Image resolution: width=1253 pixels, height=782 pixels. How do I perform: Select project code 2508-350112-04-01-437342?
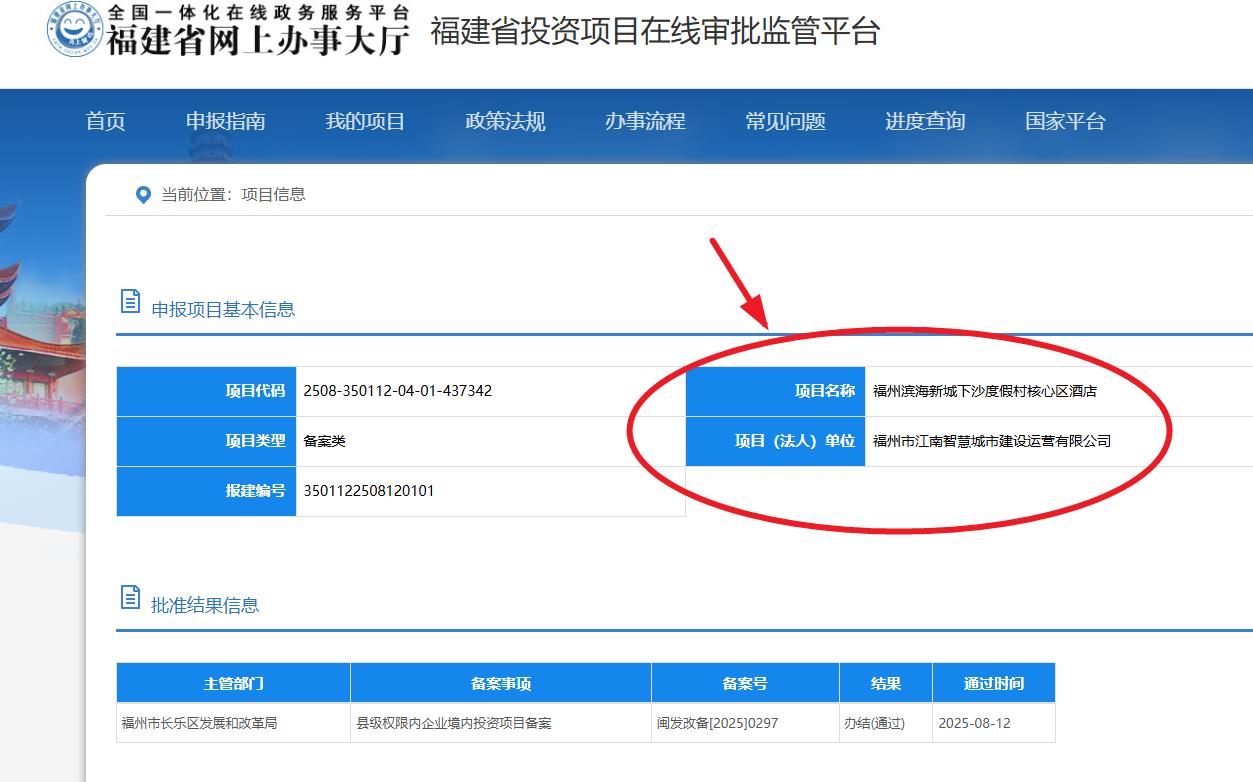coord(397,391)
